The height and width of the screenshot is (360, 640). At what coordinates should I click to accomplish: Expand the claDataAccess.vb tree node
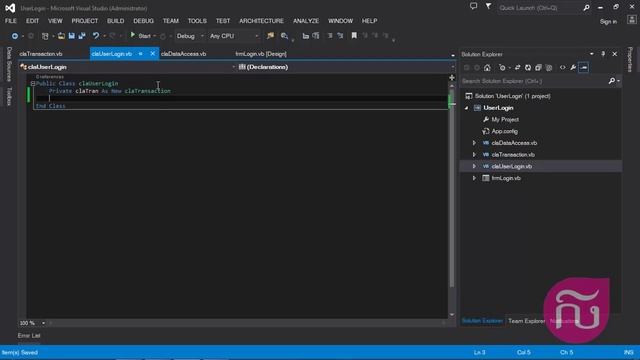[474, 143]
